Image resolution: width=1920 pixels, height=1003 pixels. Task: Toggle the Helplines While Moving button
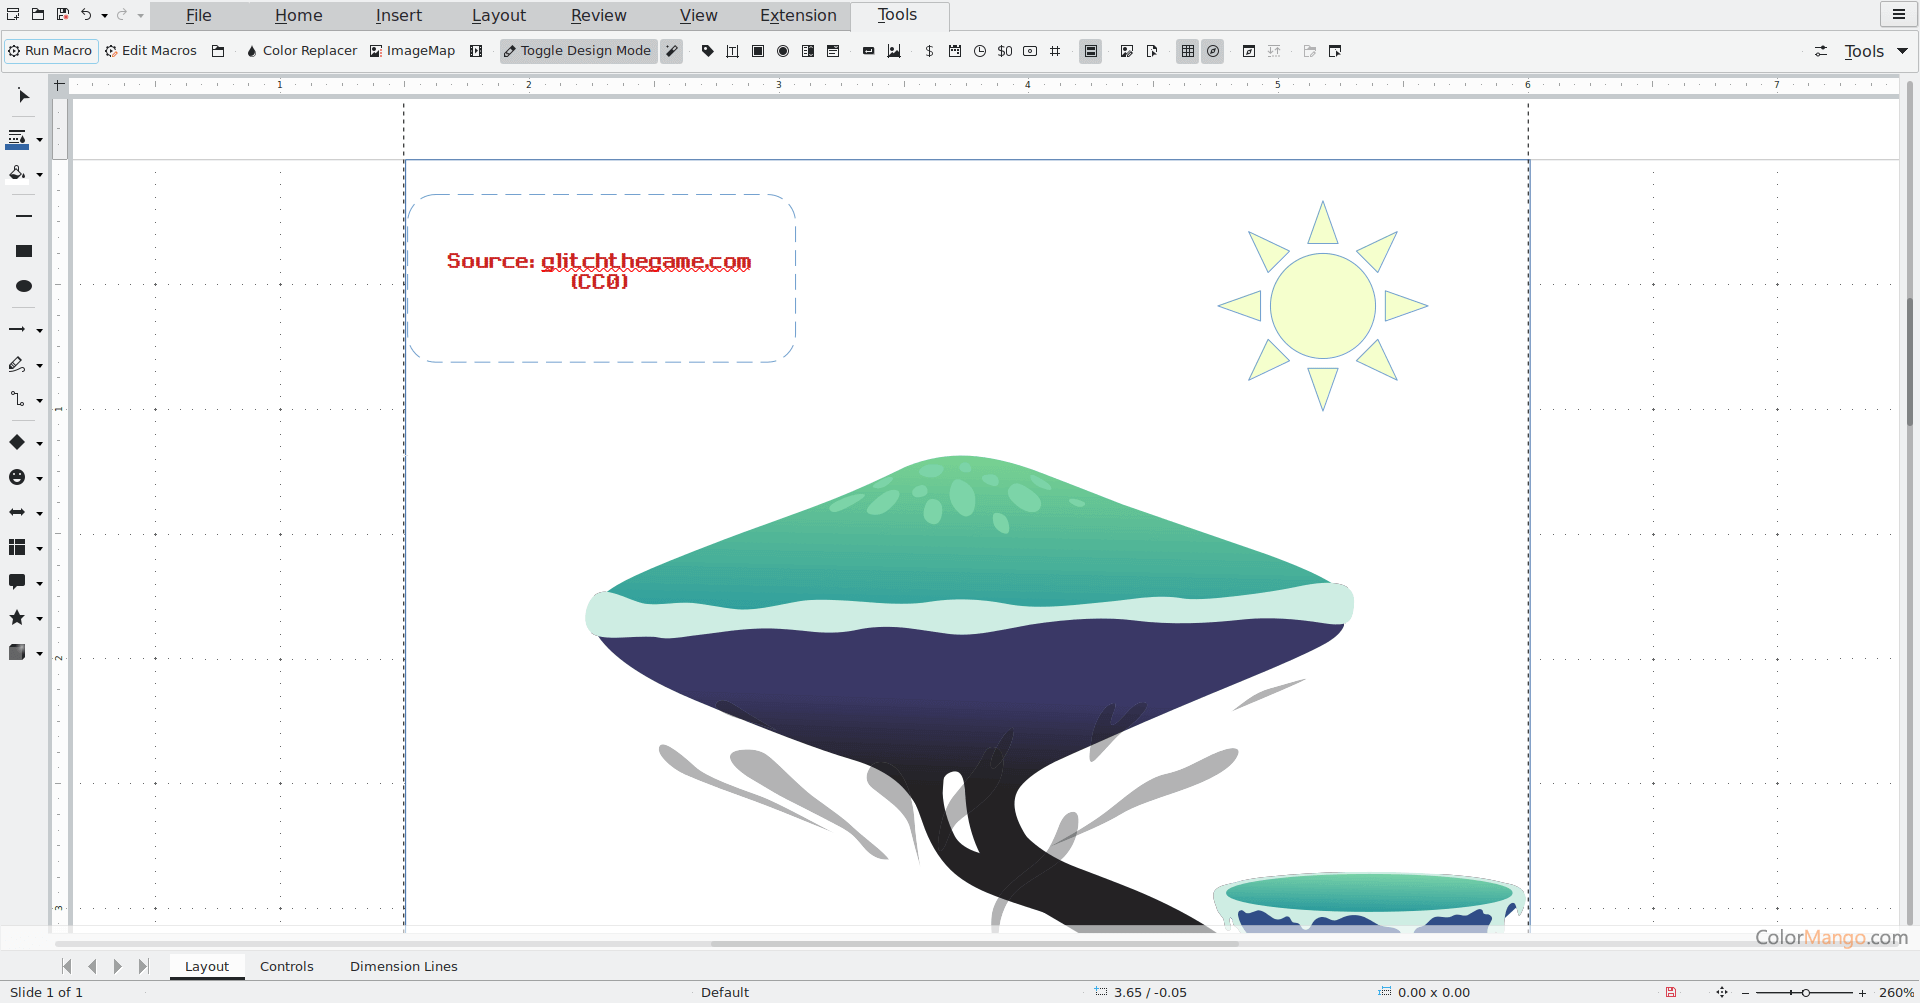pyautogui.click(x=1213, y=51)
